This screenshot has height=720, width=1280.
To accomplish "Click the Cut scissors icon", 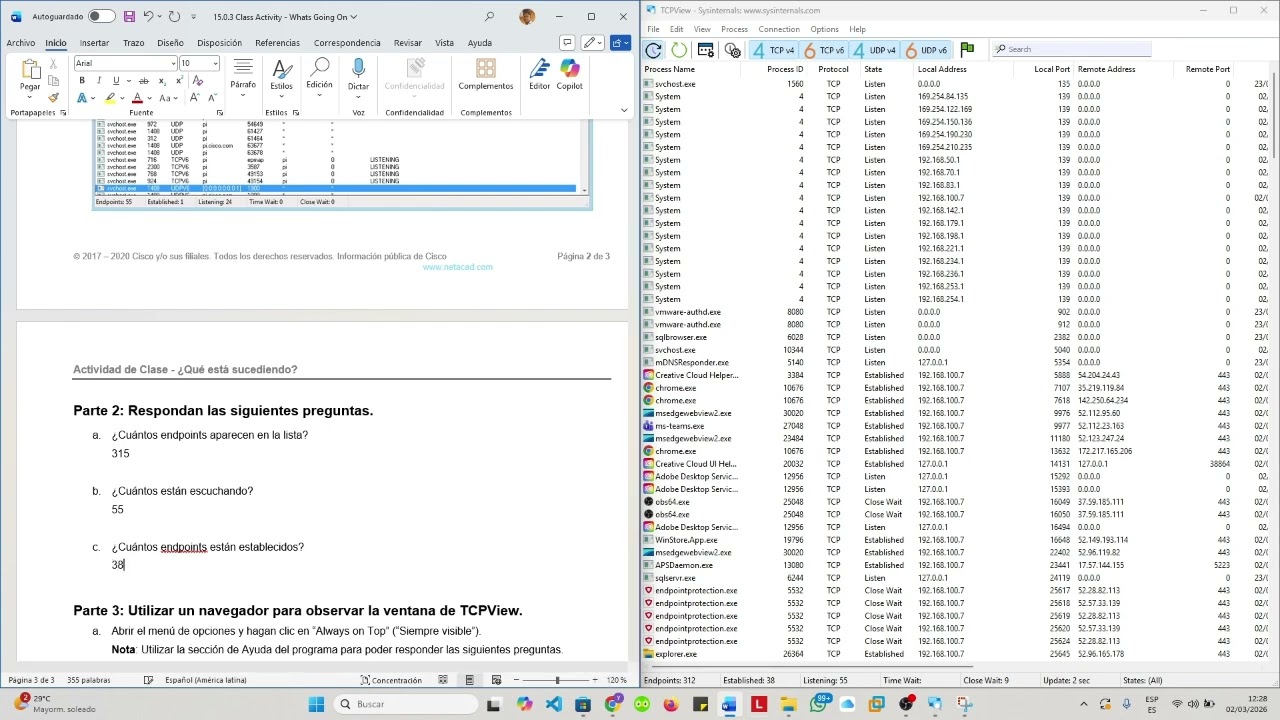I will click(x=54, y=66).
